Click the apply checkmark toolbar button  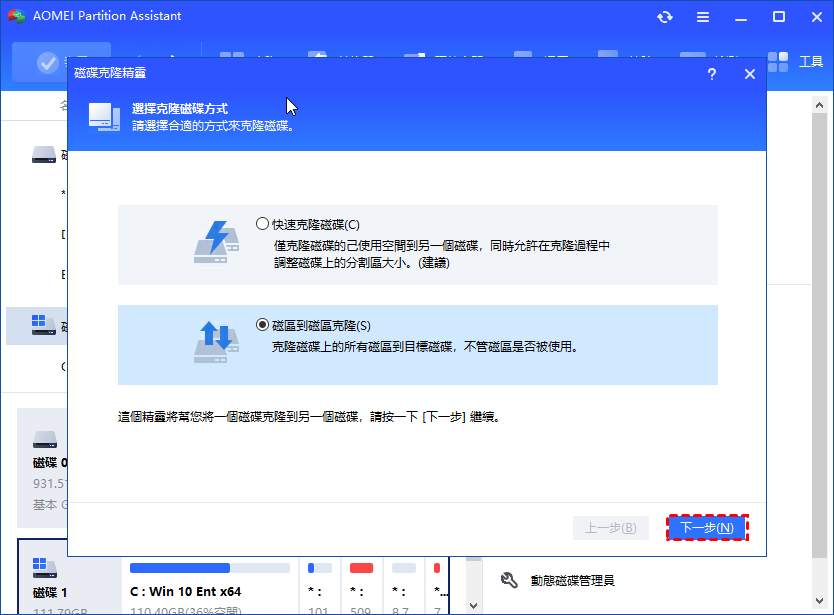[x=48, y=63]
